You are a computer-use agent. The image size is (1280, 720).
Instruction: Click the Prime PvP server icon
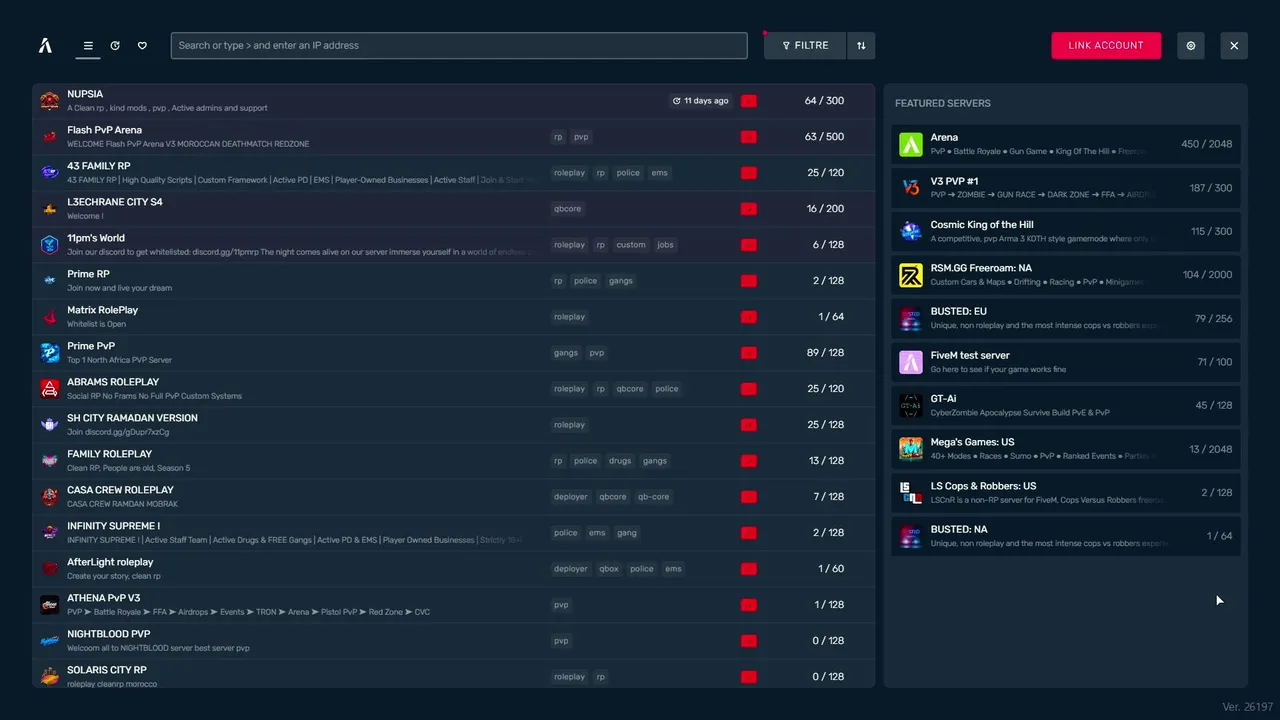pos(50,353)
